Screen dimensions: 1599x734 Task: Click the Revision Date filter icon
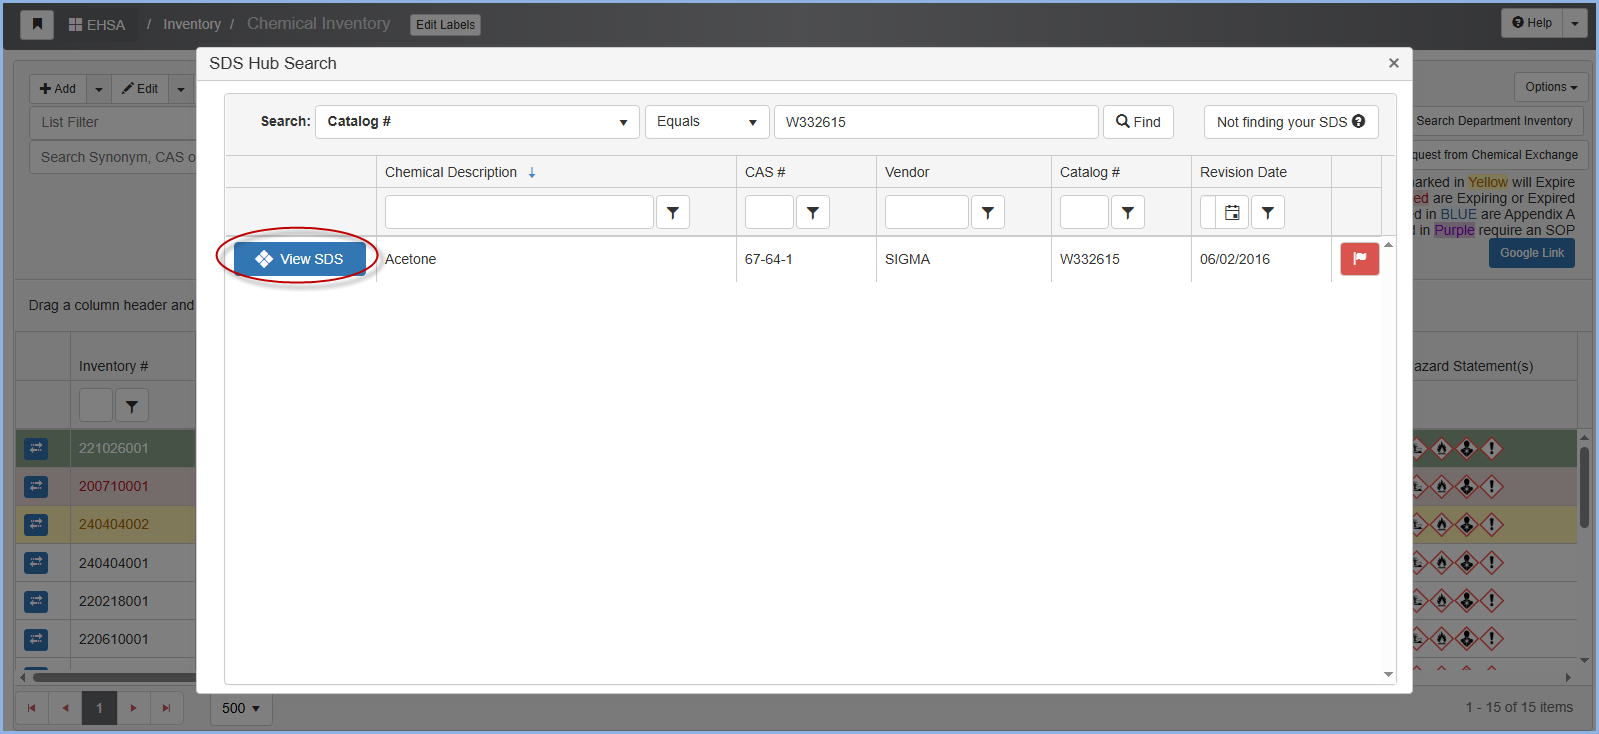point(1268,212)
